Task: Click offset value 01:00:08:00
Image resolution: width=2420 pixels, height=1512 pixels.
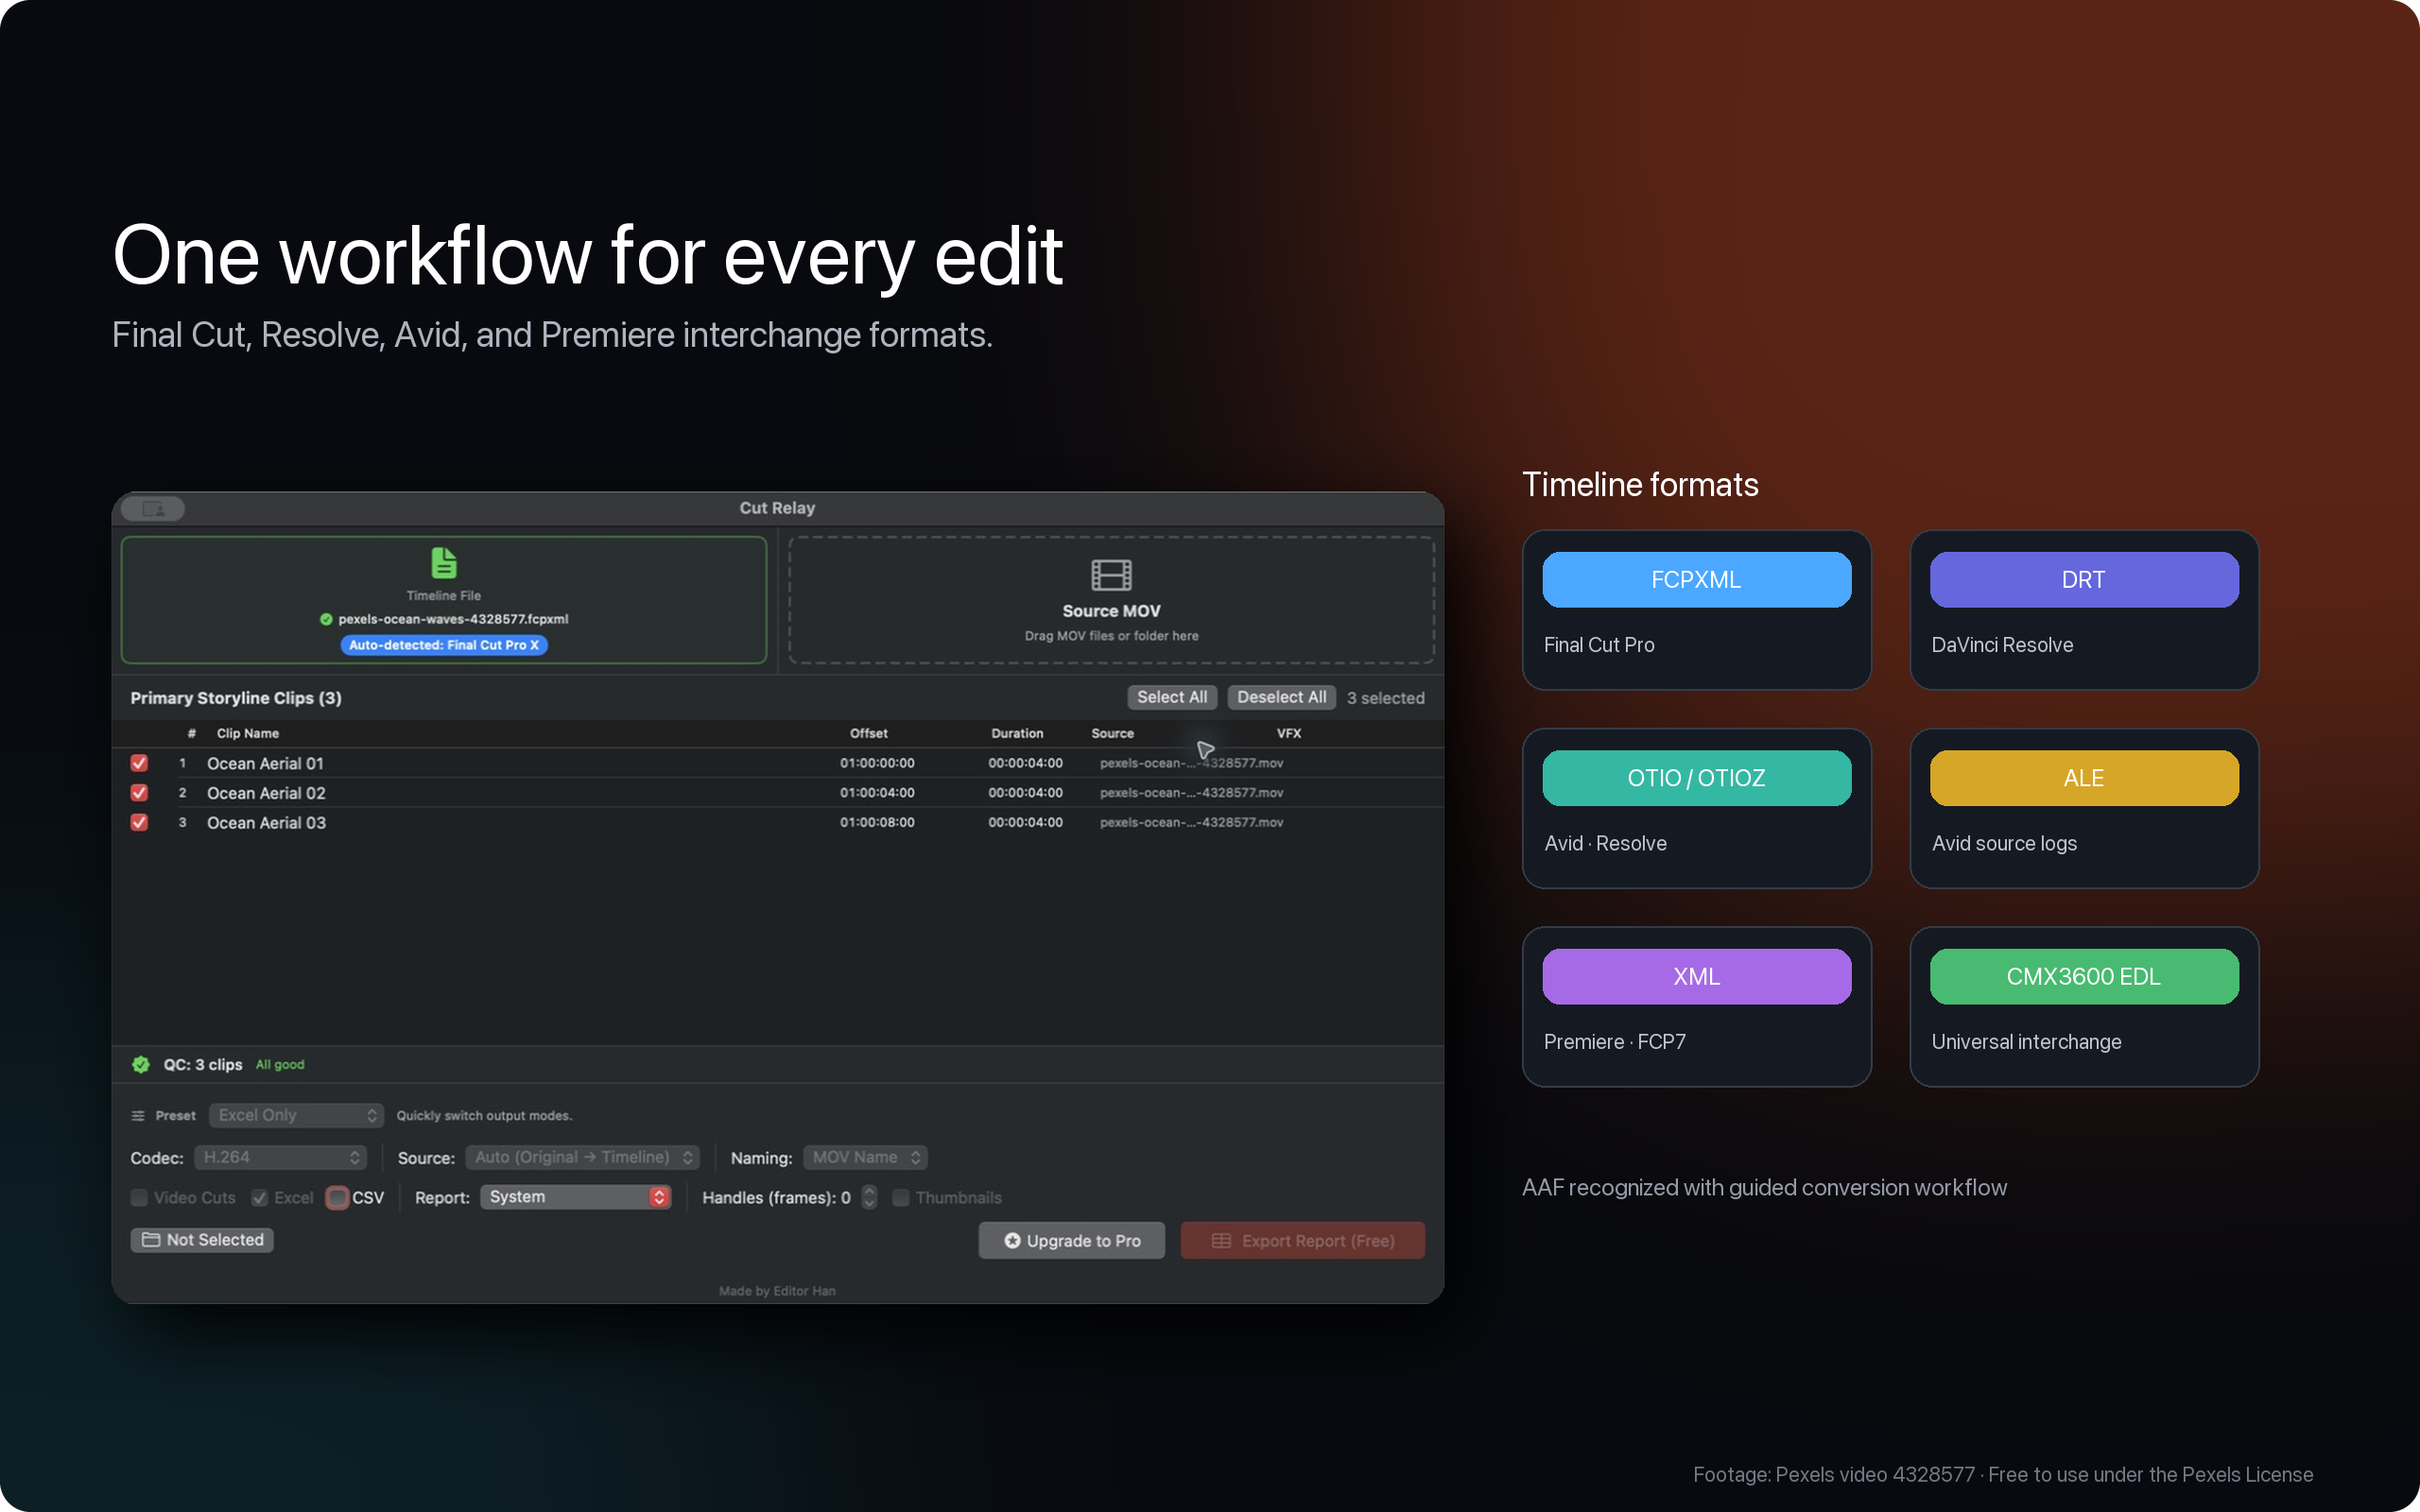Action: [x=877, y=822]
